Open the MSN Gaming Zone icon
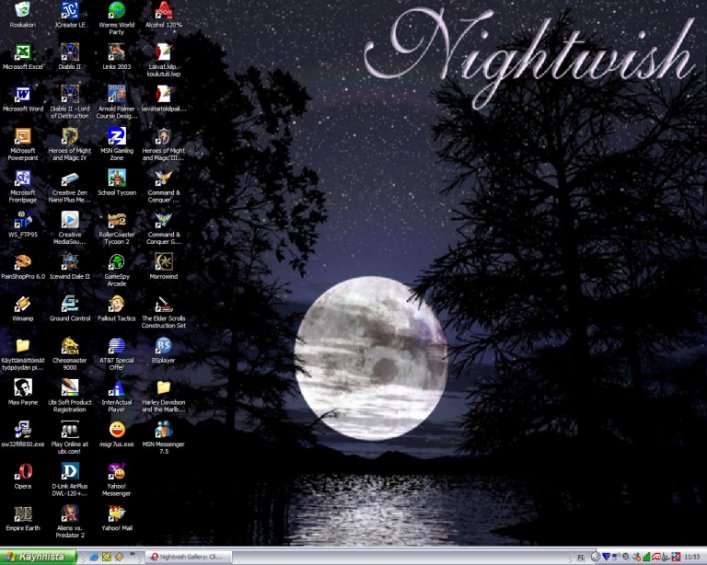Screen dimensions: 707x565 pos(116,136)
